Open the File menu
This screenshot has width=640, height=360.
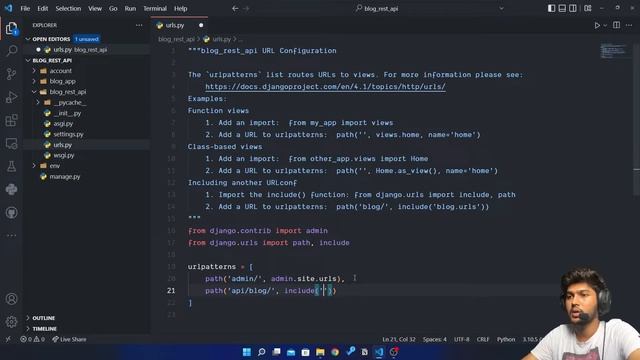tap(25, 8)
